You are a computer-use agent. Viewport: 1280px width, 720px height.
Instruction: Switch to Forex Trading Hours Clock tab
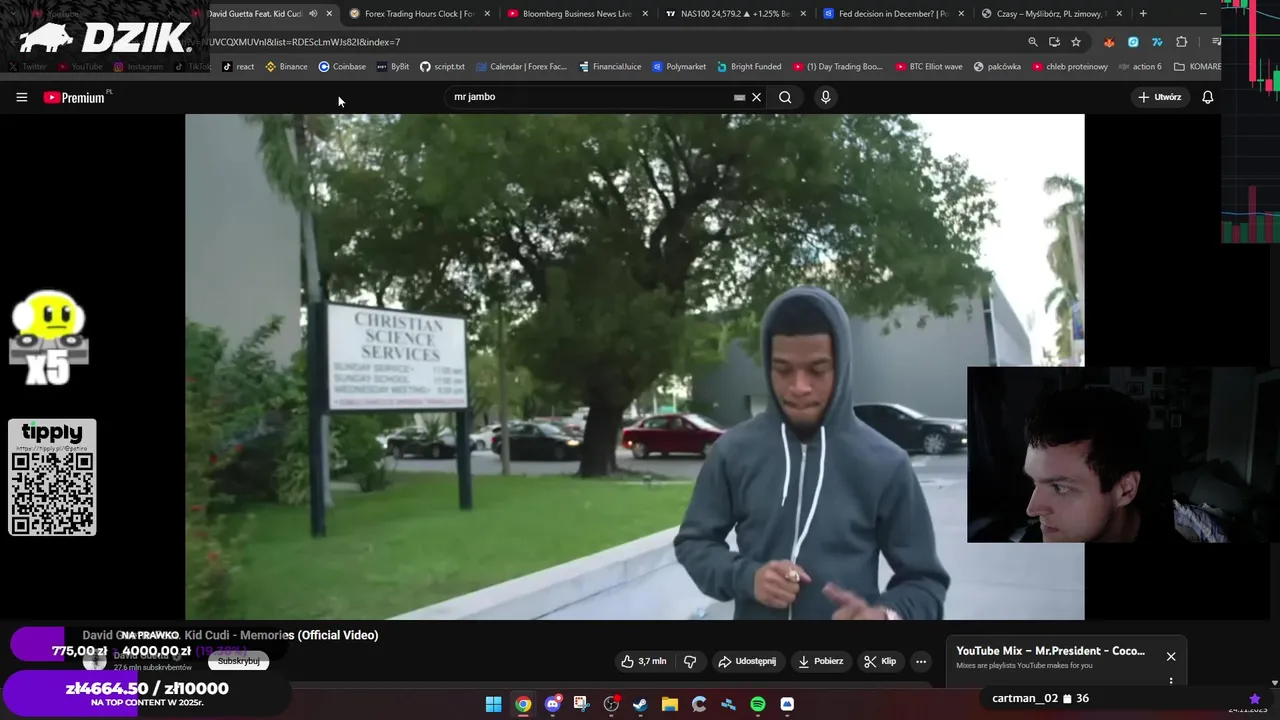point(418,14)
